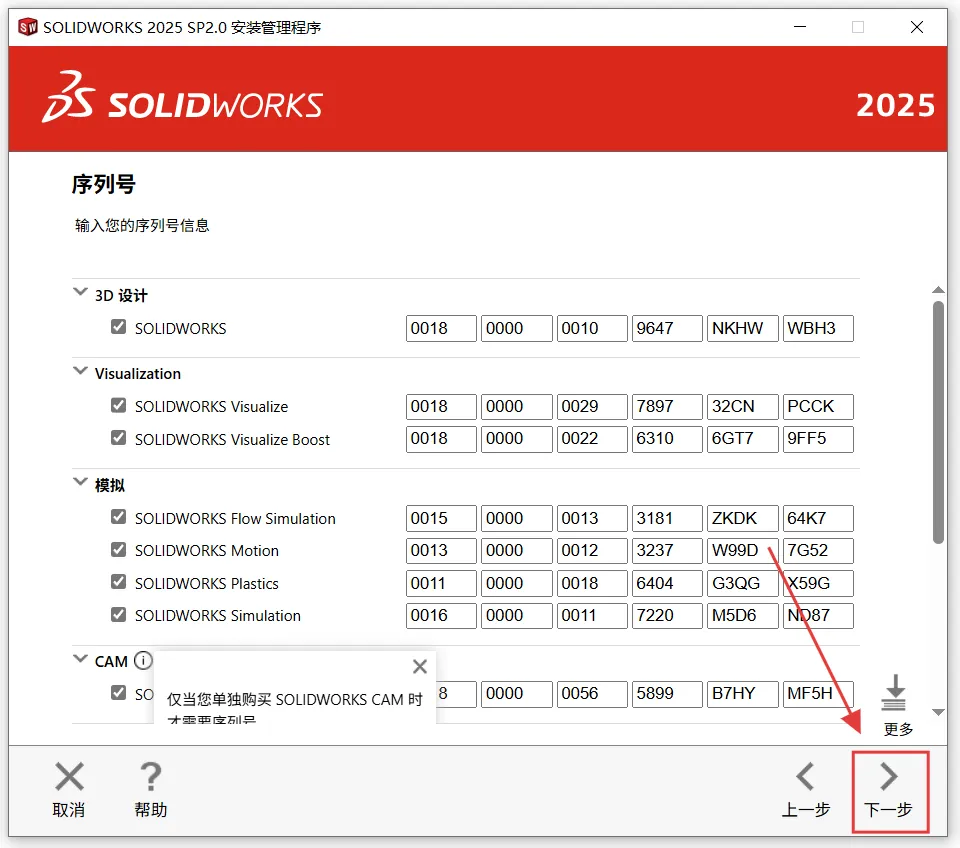Go back with 上一步 arrow
Viewport: 960px width, 848px height.
pos(805,776)
